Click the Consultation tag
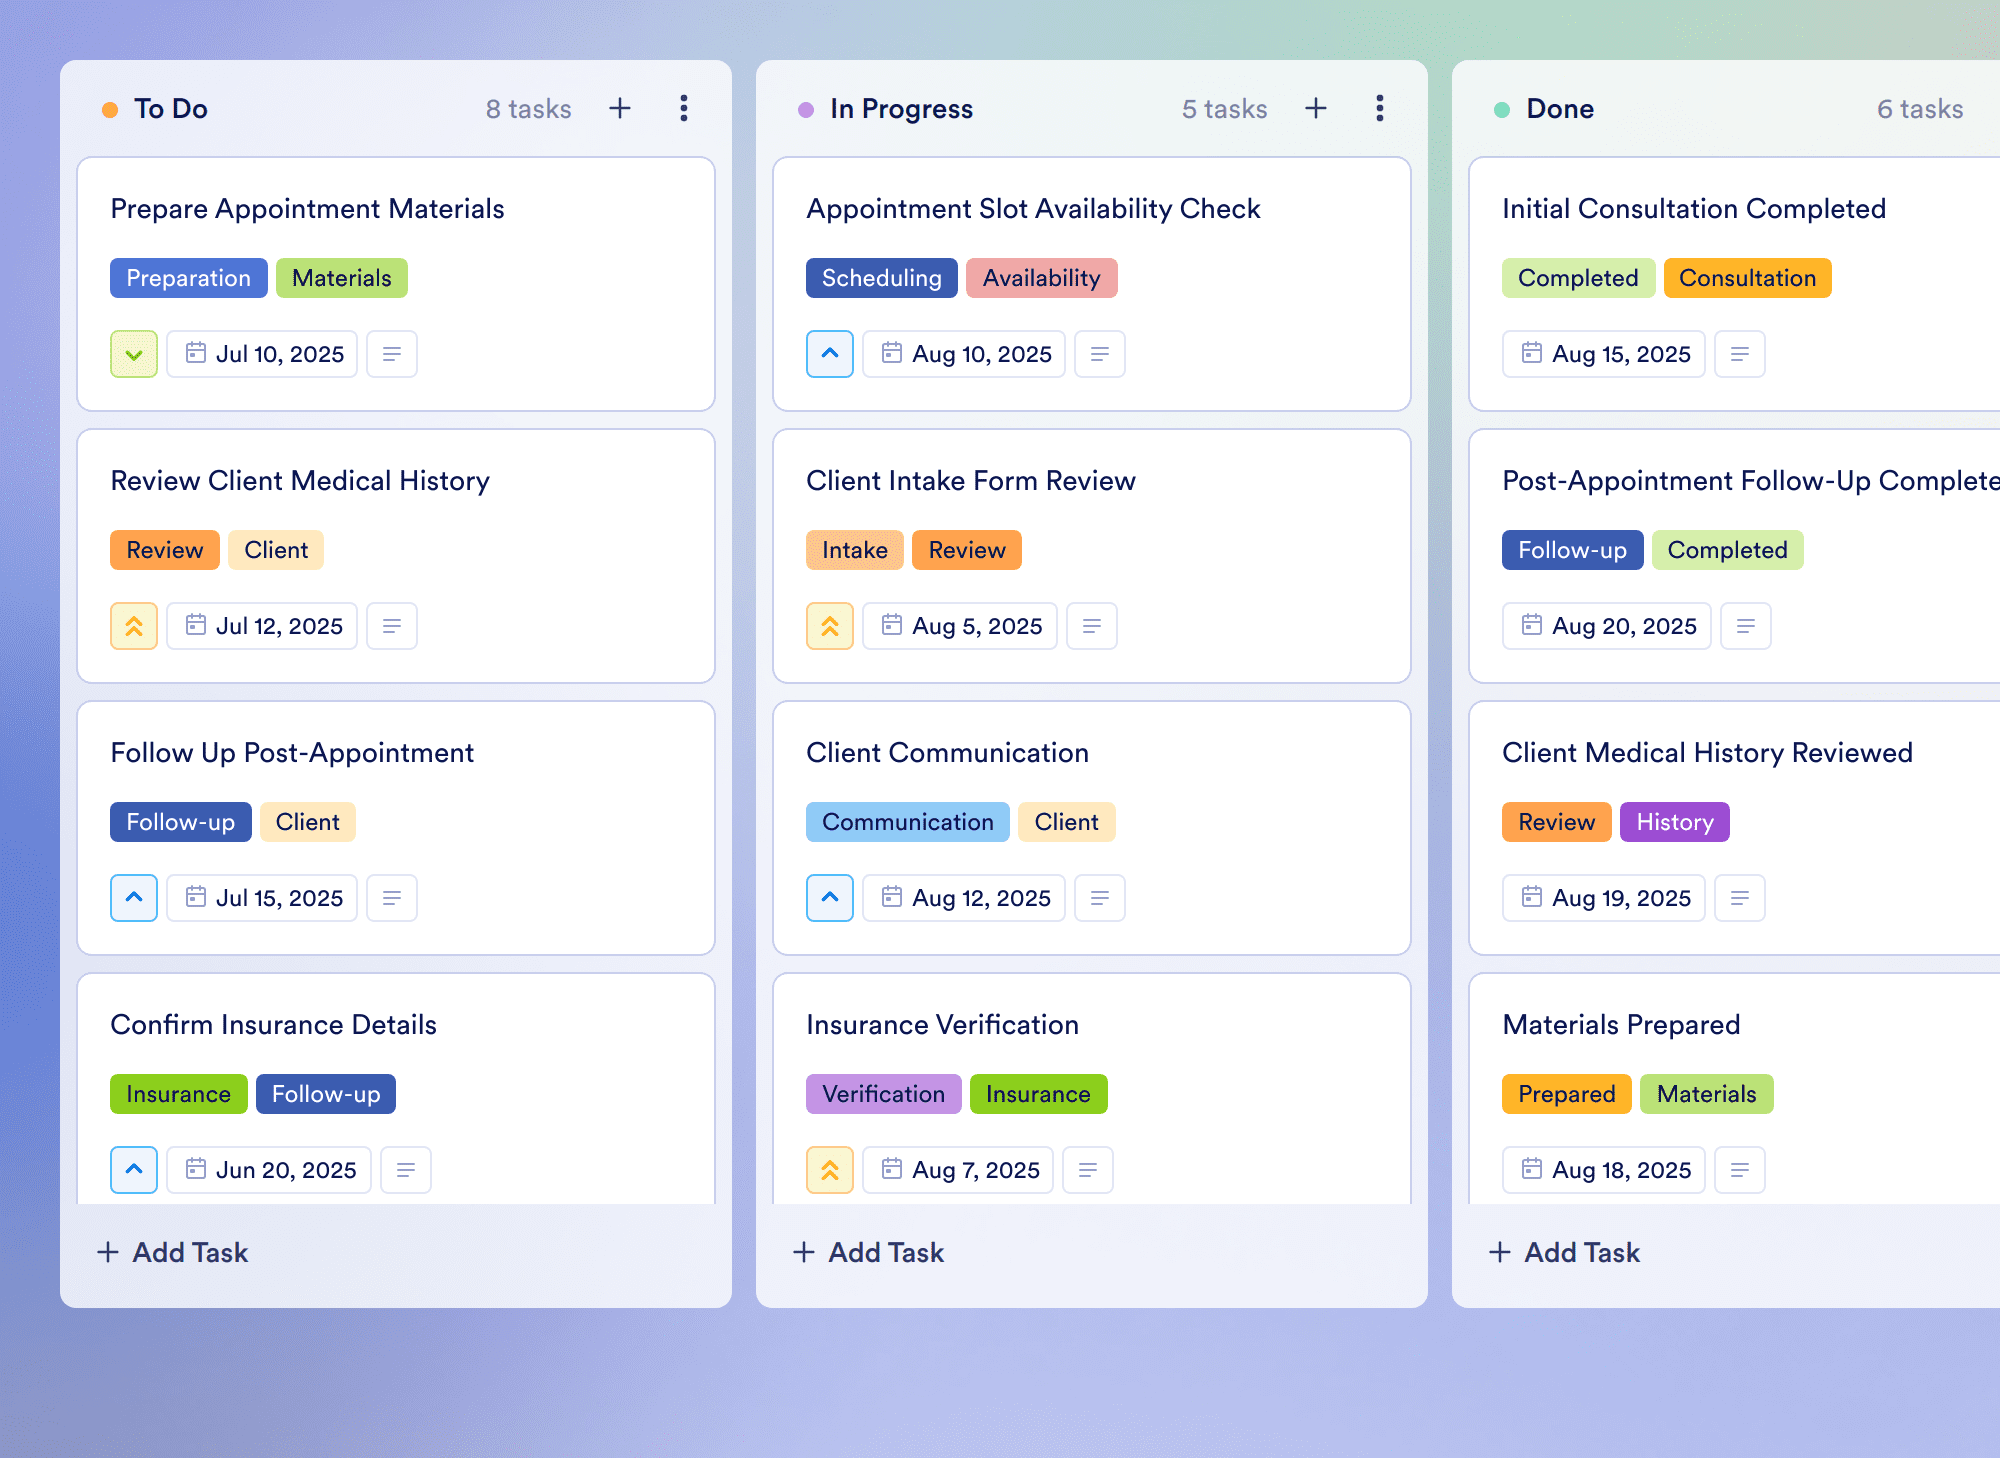 1748,278
